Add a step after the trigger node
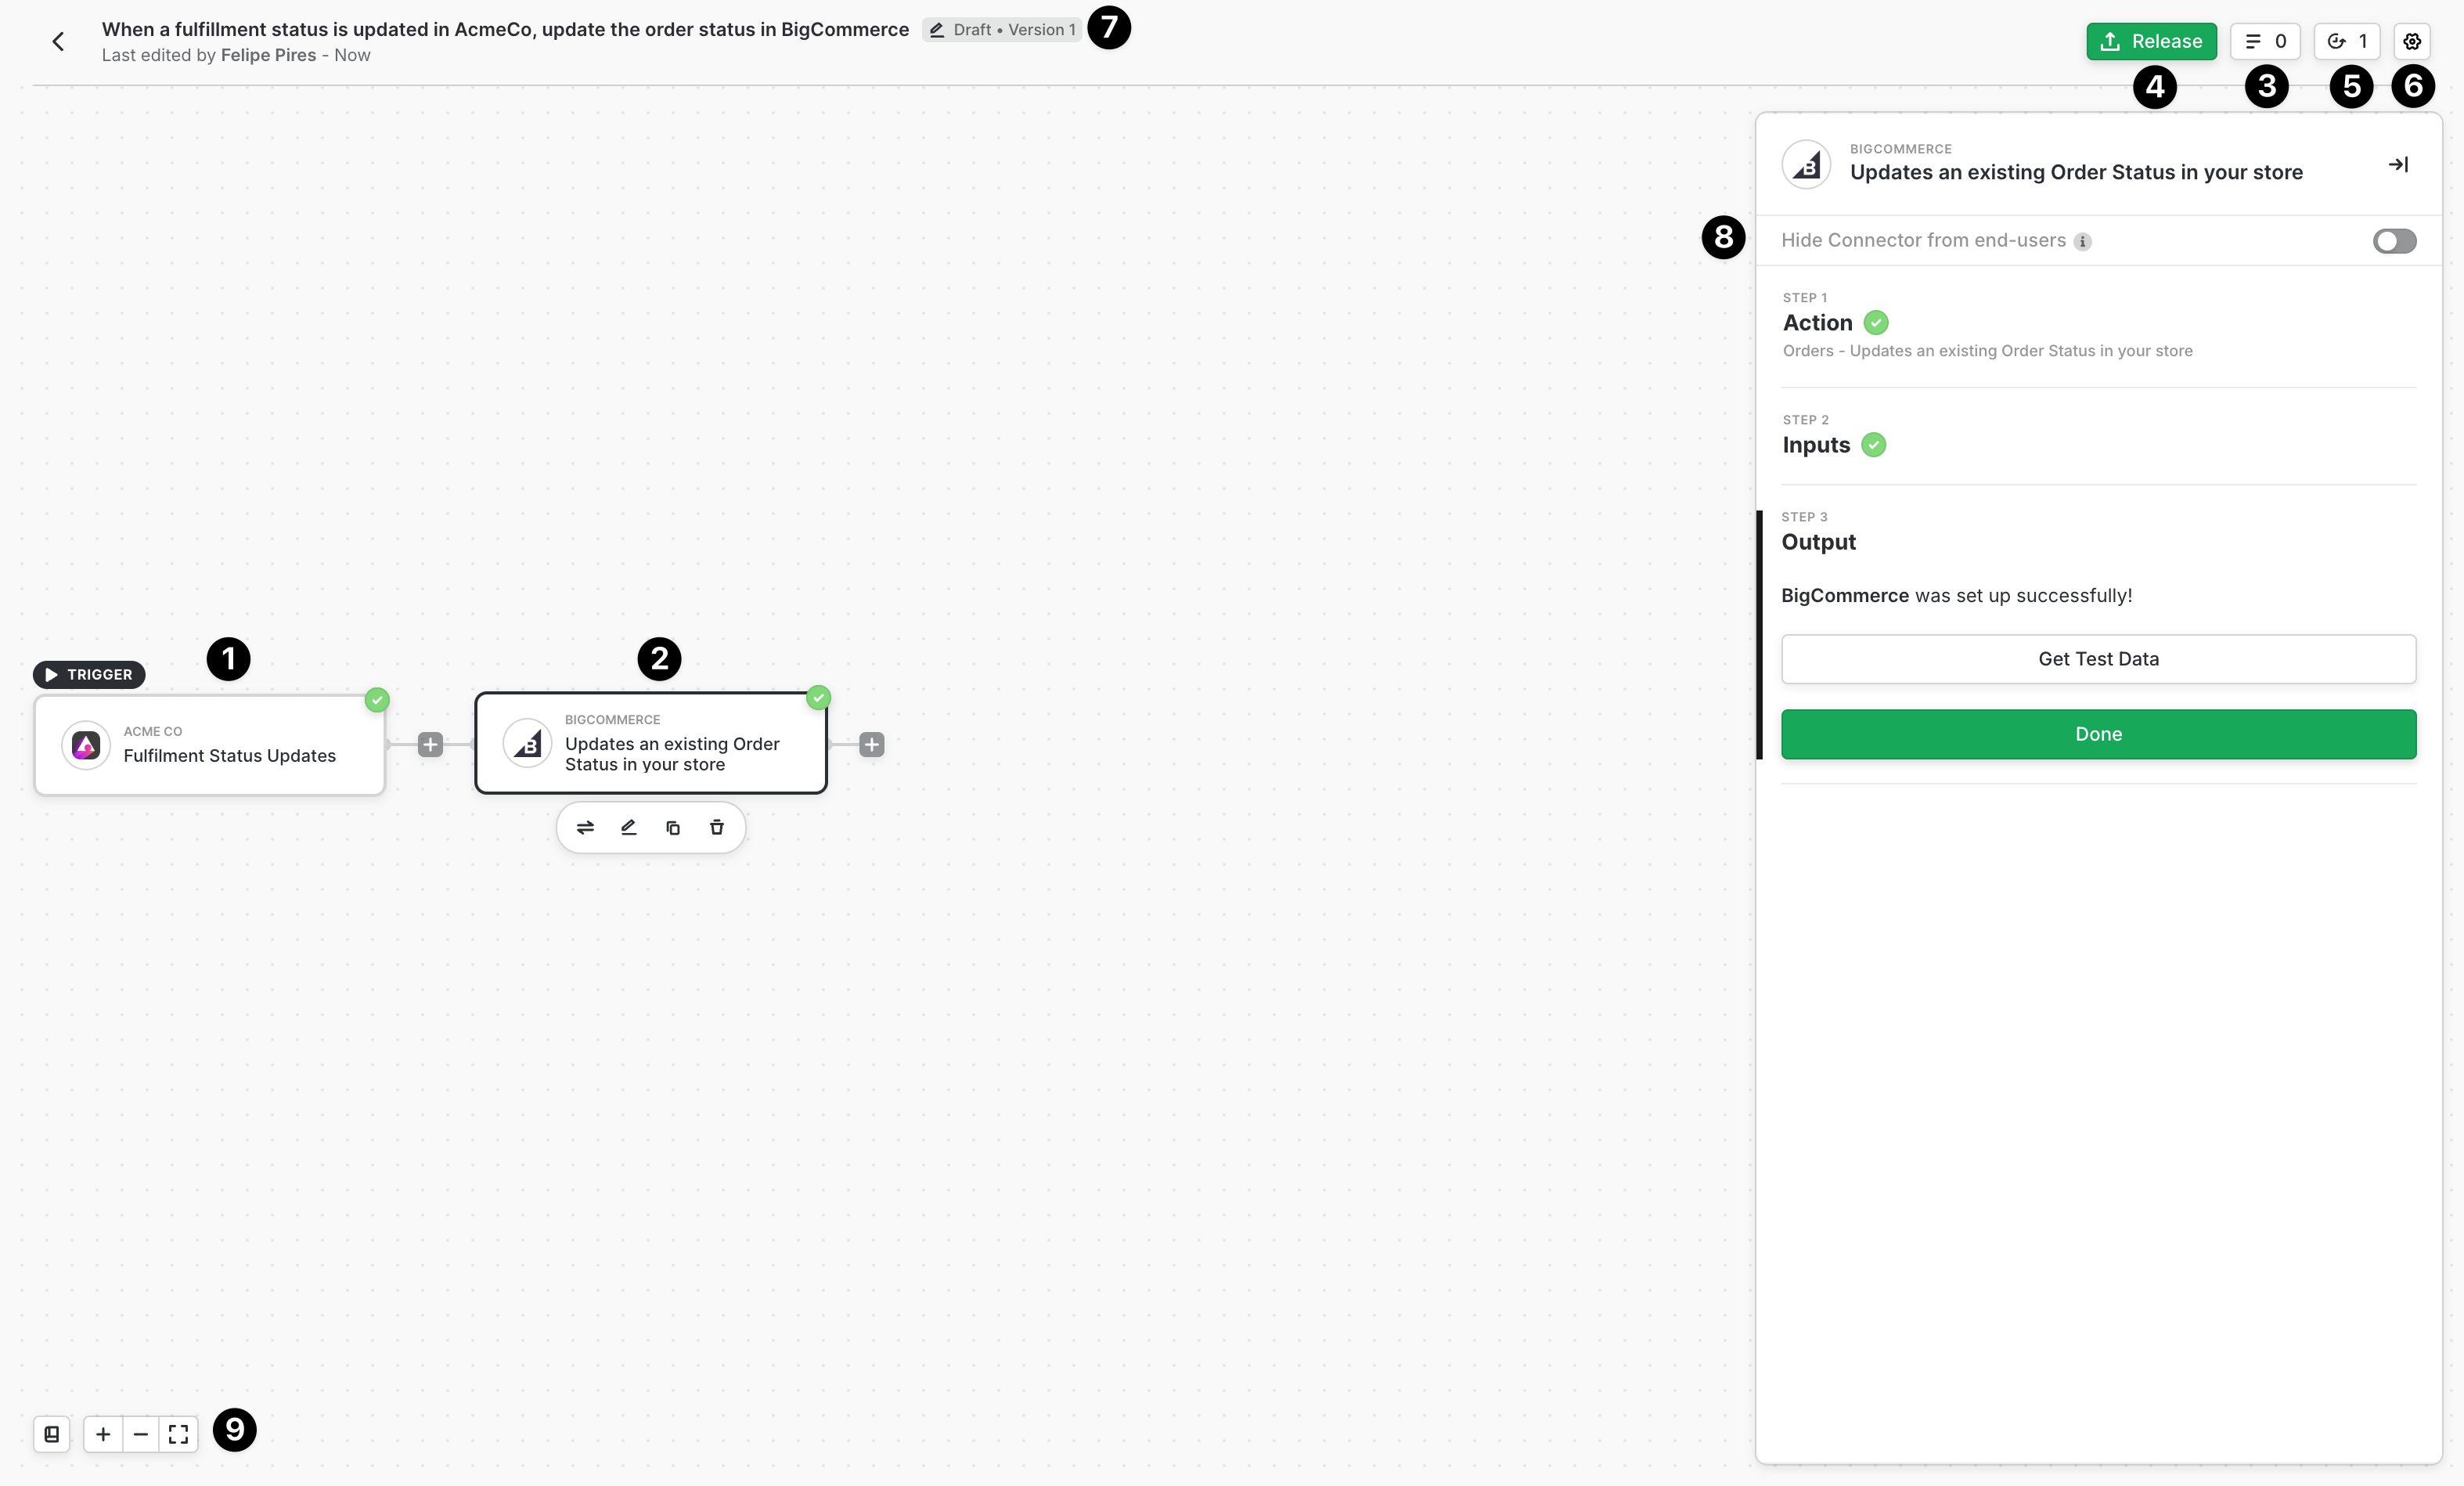The height and width of the screenshot is (1486, 2464). click(x=430, y=744)
